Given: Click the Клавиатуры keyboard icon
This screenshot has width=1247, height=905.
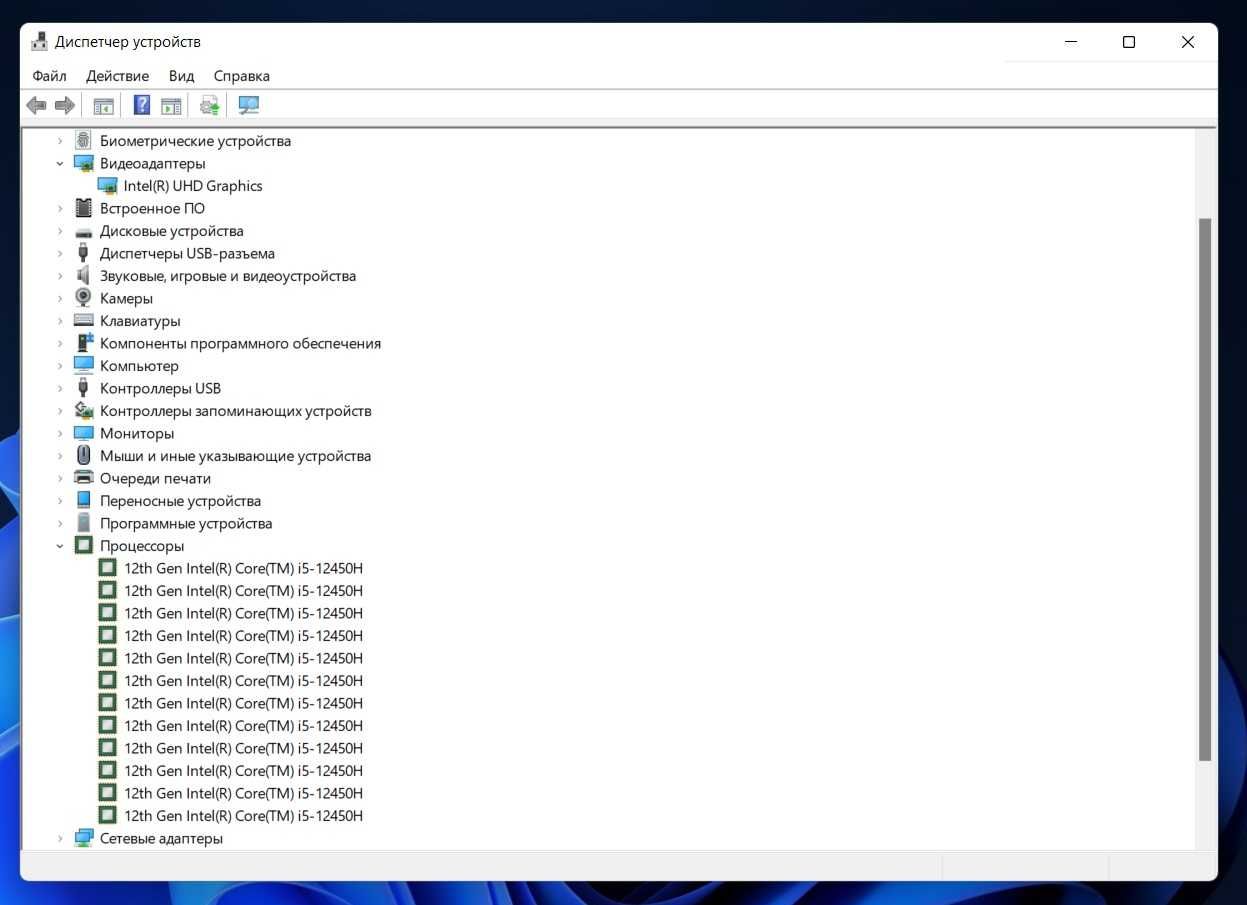Looking at the screenshot, I should point(83,321).
